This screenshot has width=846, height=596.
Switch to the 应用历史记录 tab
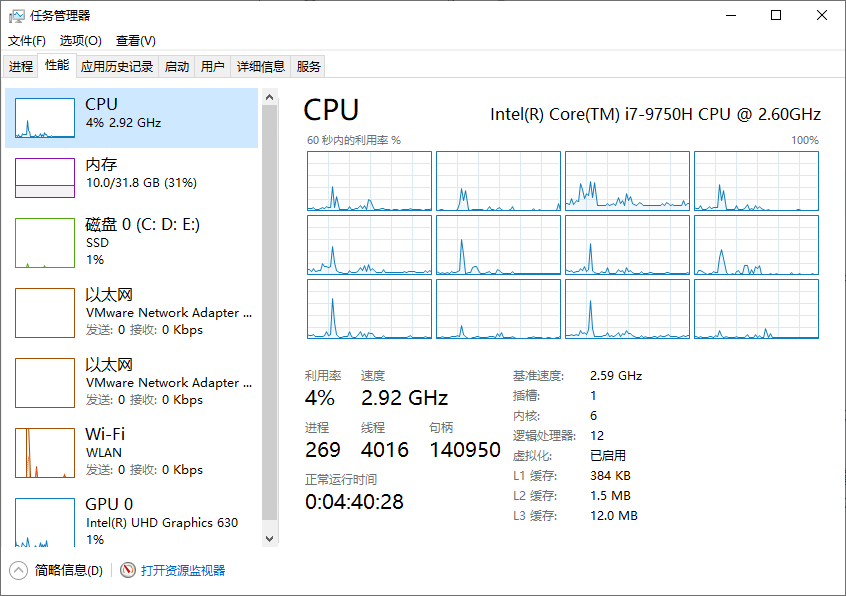click(x=117, y=66)
